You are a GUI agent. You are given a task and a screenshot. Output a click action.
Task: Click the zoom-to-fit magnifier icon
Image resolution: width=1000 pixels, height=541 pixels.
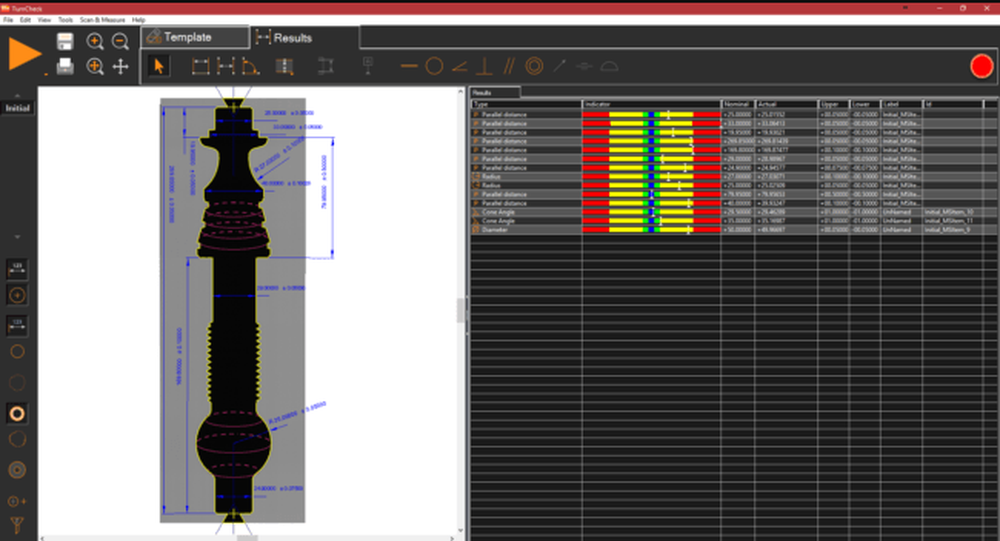click(95, 66)
